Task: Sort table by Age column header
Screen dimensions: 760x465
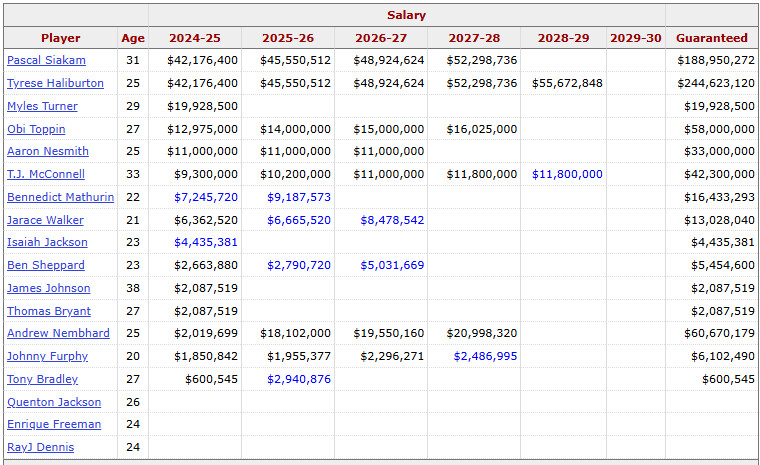Action: point(133,38)
